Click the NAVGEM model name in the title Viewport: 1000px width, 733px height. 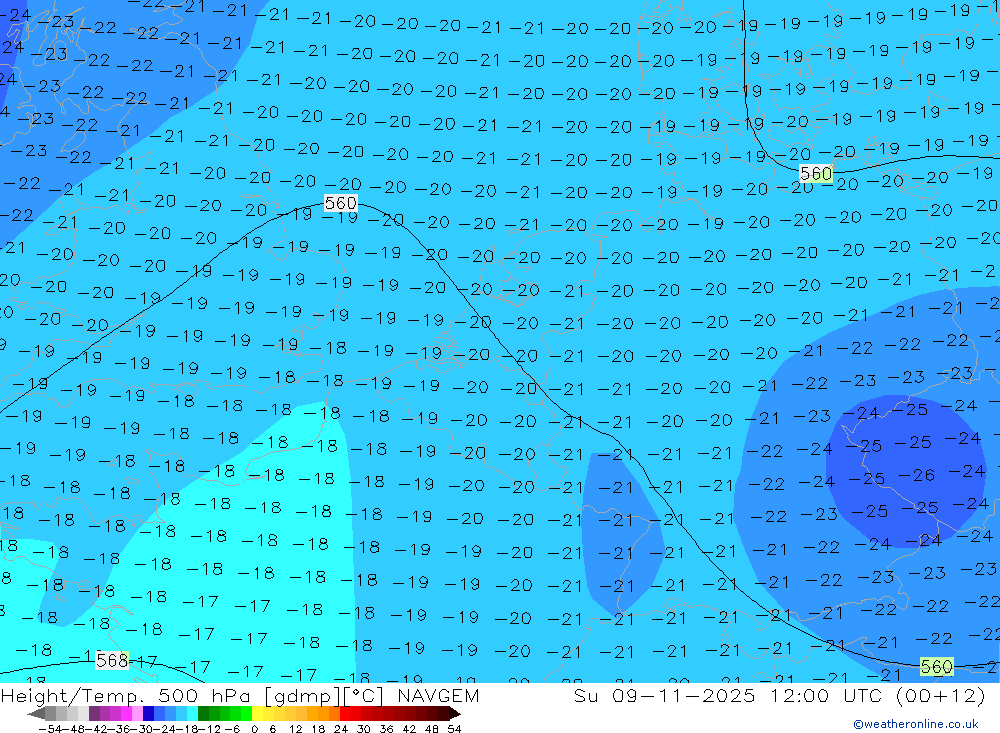[x=438, y=695]
